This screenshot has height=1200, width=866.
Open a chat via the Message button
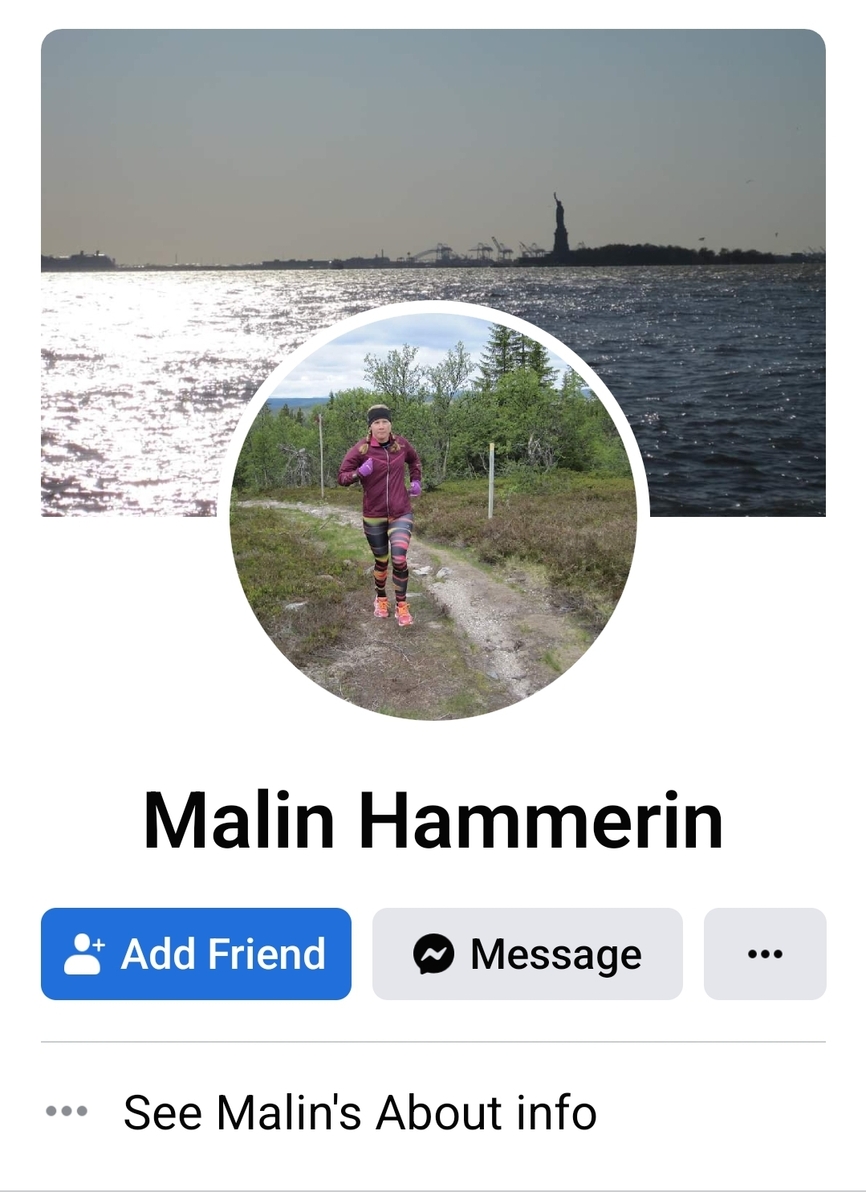[528, 954]
